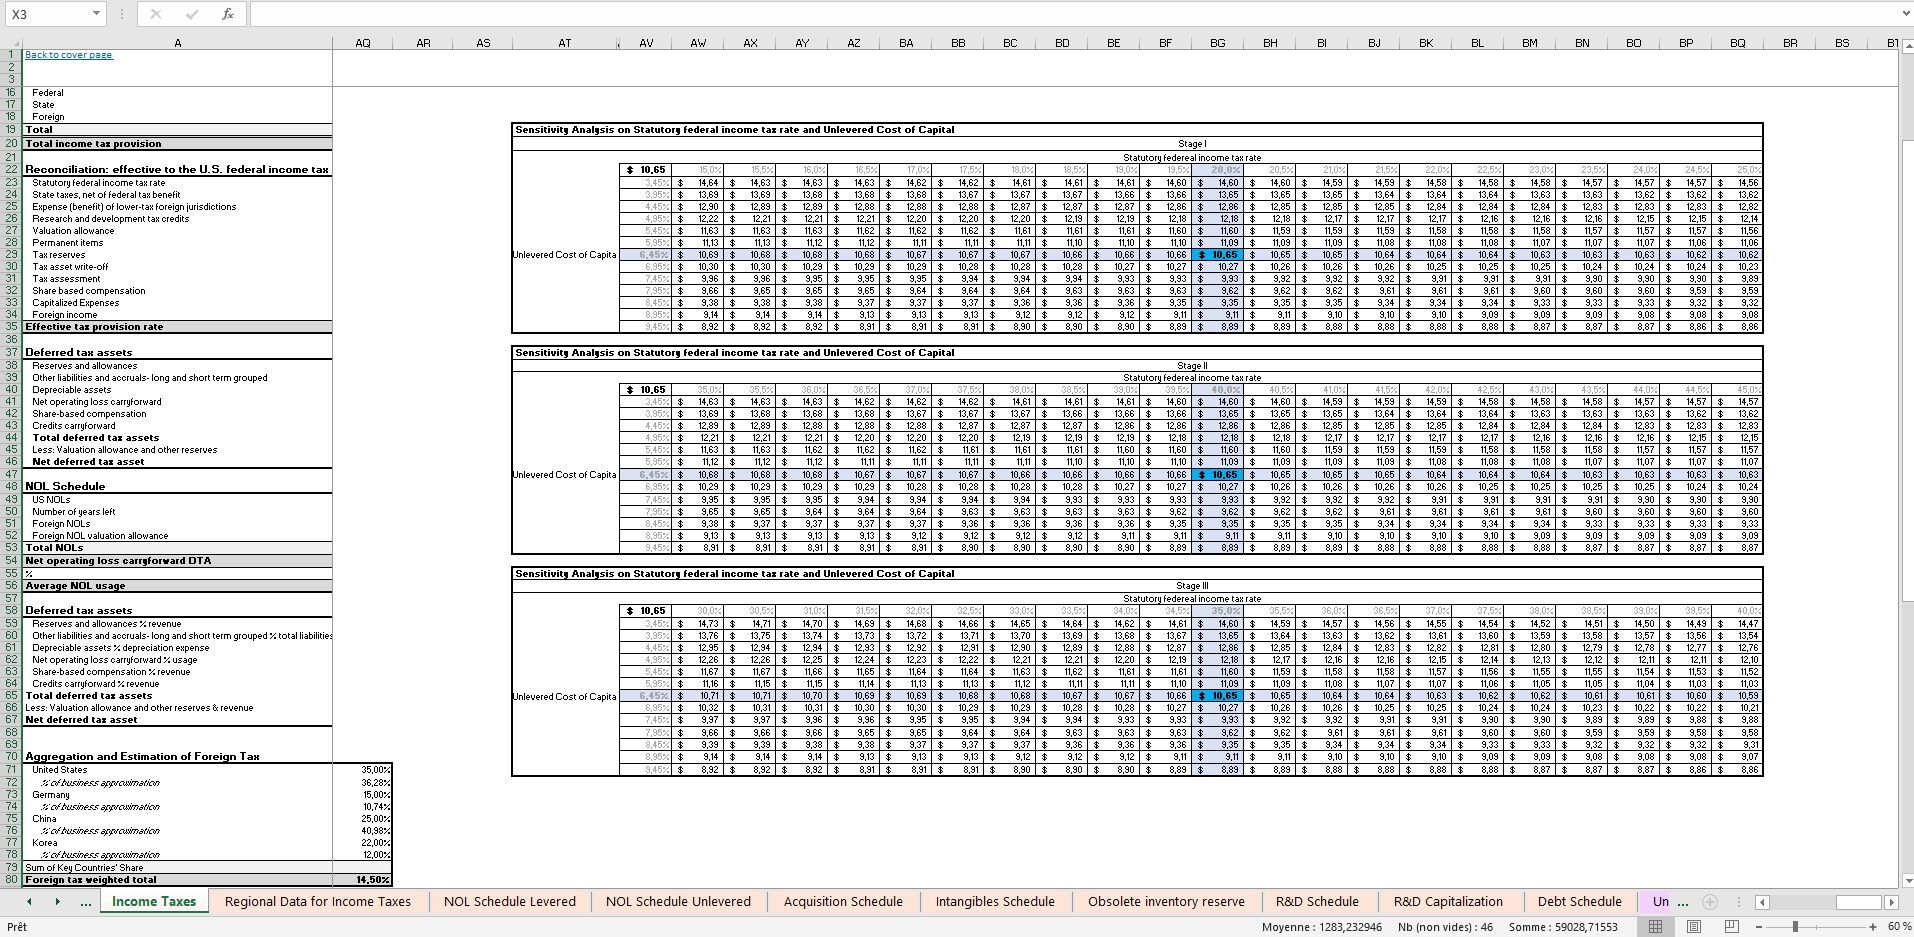Switch to NOL Schedule Levered tab
1914x937 pixels.
pyautogui.click(x=510, y=901)
